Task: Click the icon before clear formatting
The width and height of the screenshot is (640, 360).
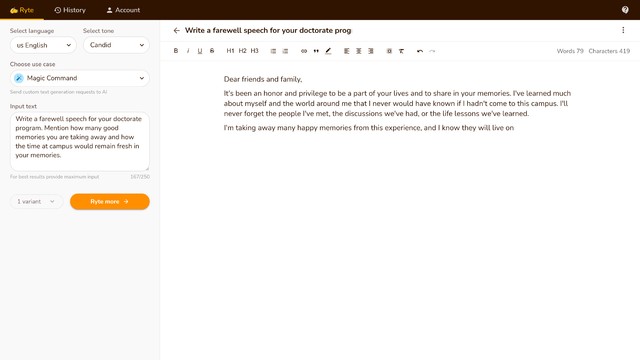Action: 389,51
